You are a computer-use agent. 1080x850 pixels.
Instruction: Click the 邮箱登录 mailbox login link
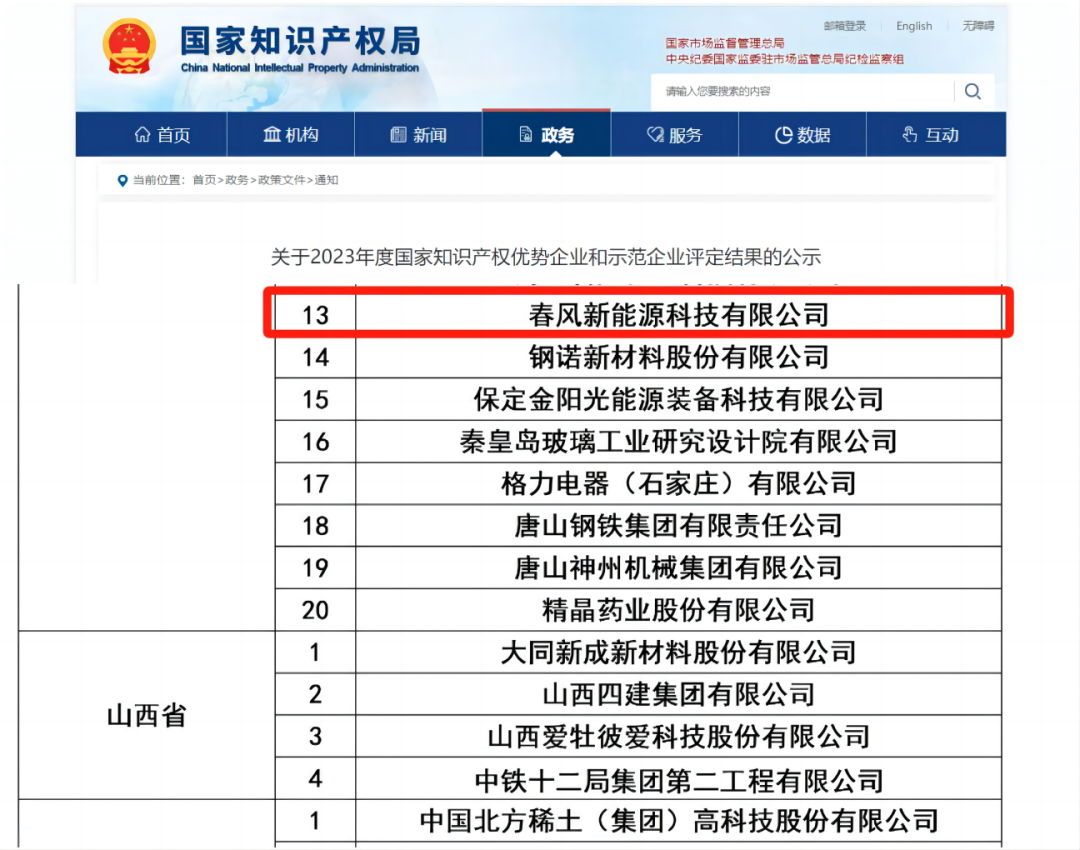tap(845, 26)
